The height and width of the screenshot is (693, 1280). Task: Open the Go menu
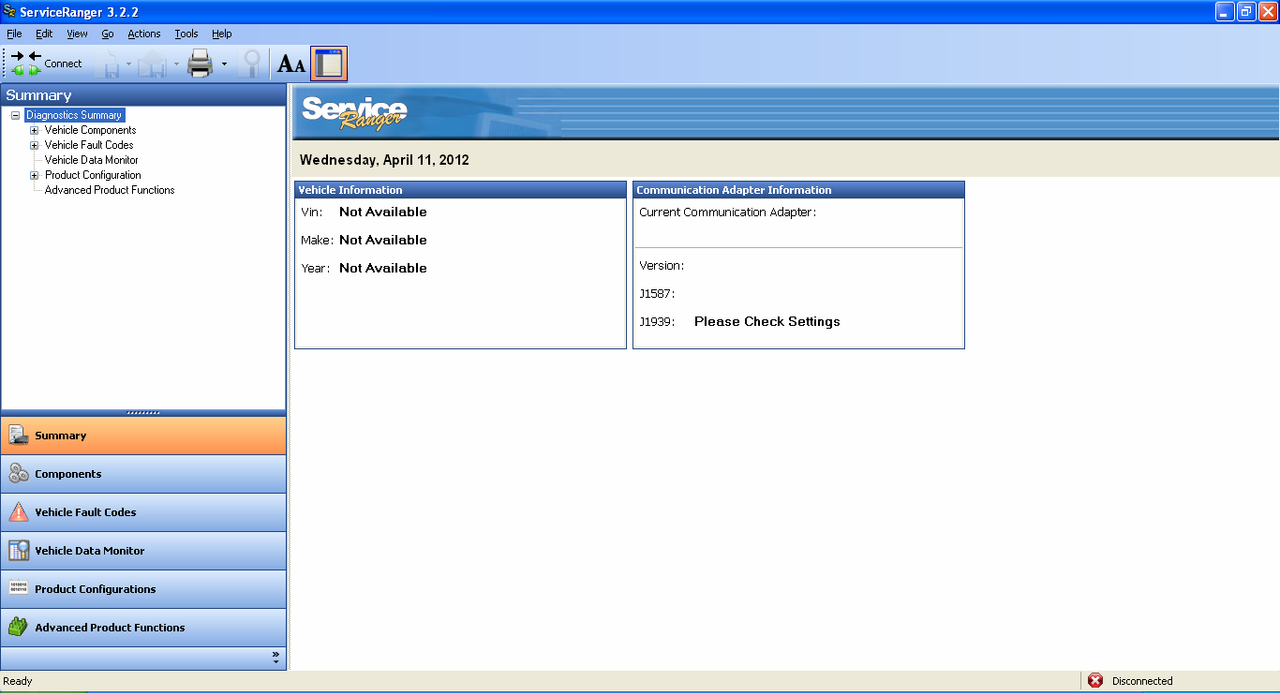[x=108, y=34]
